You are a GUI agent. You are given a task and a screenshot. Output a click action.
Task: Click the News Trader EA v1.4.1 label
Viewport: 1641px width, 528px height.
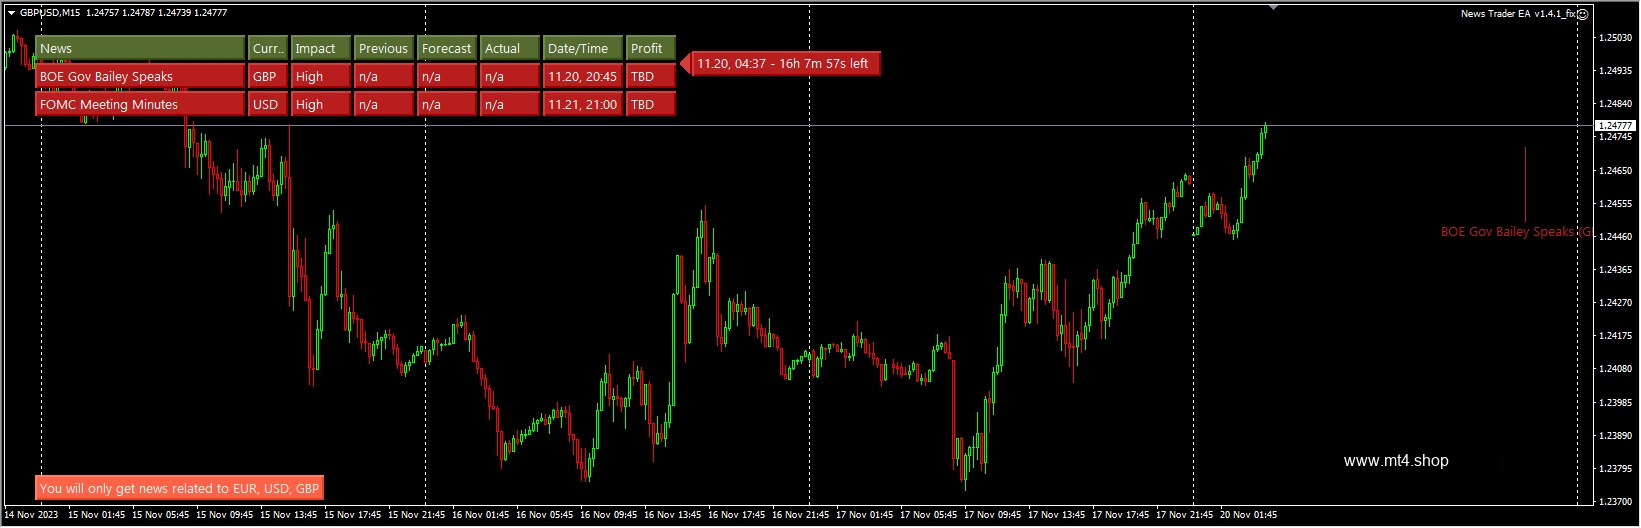pyautogui.click(x=1518, y=14)
